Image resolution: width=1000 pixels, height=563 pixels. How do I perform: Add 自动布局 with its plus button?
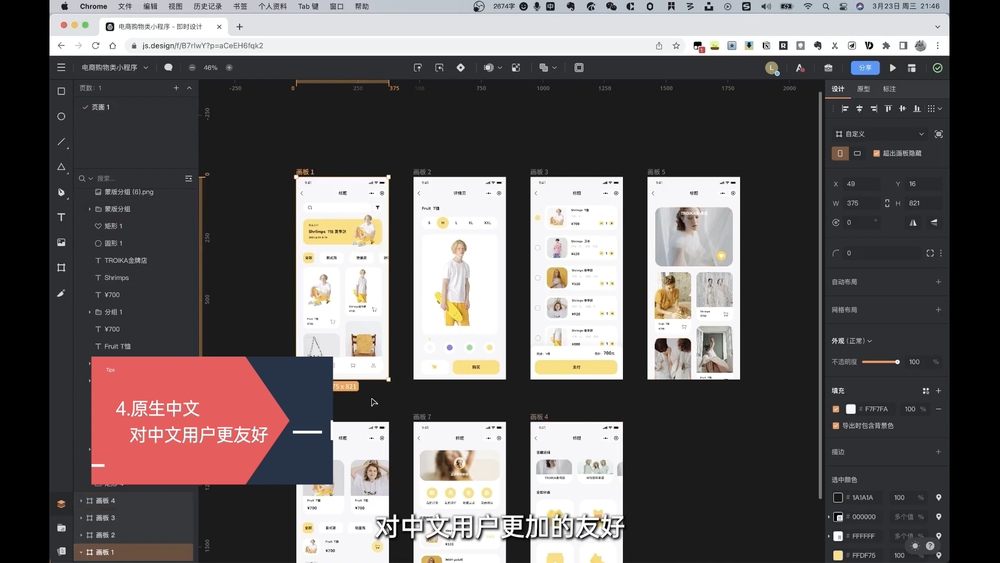click(938, 281)
